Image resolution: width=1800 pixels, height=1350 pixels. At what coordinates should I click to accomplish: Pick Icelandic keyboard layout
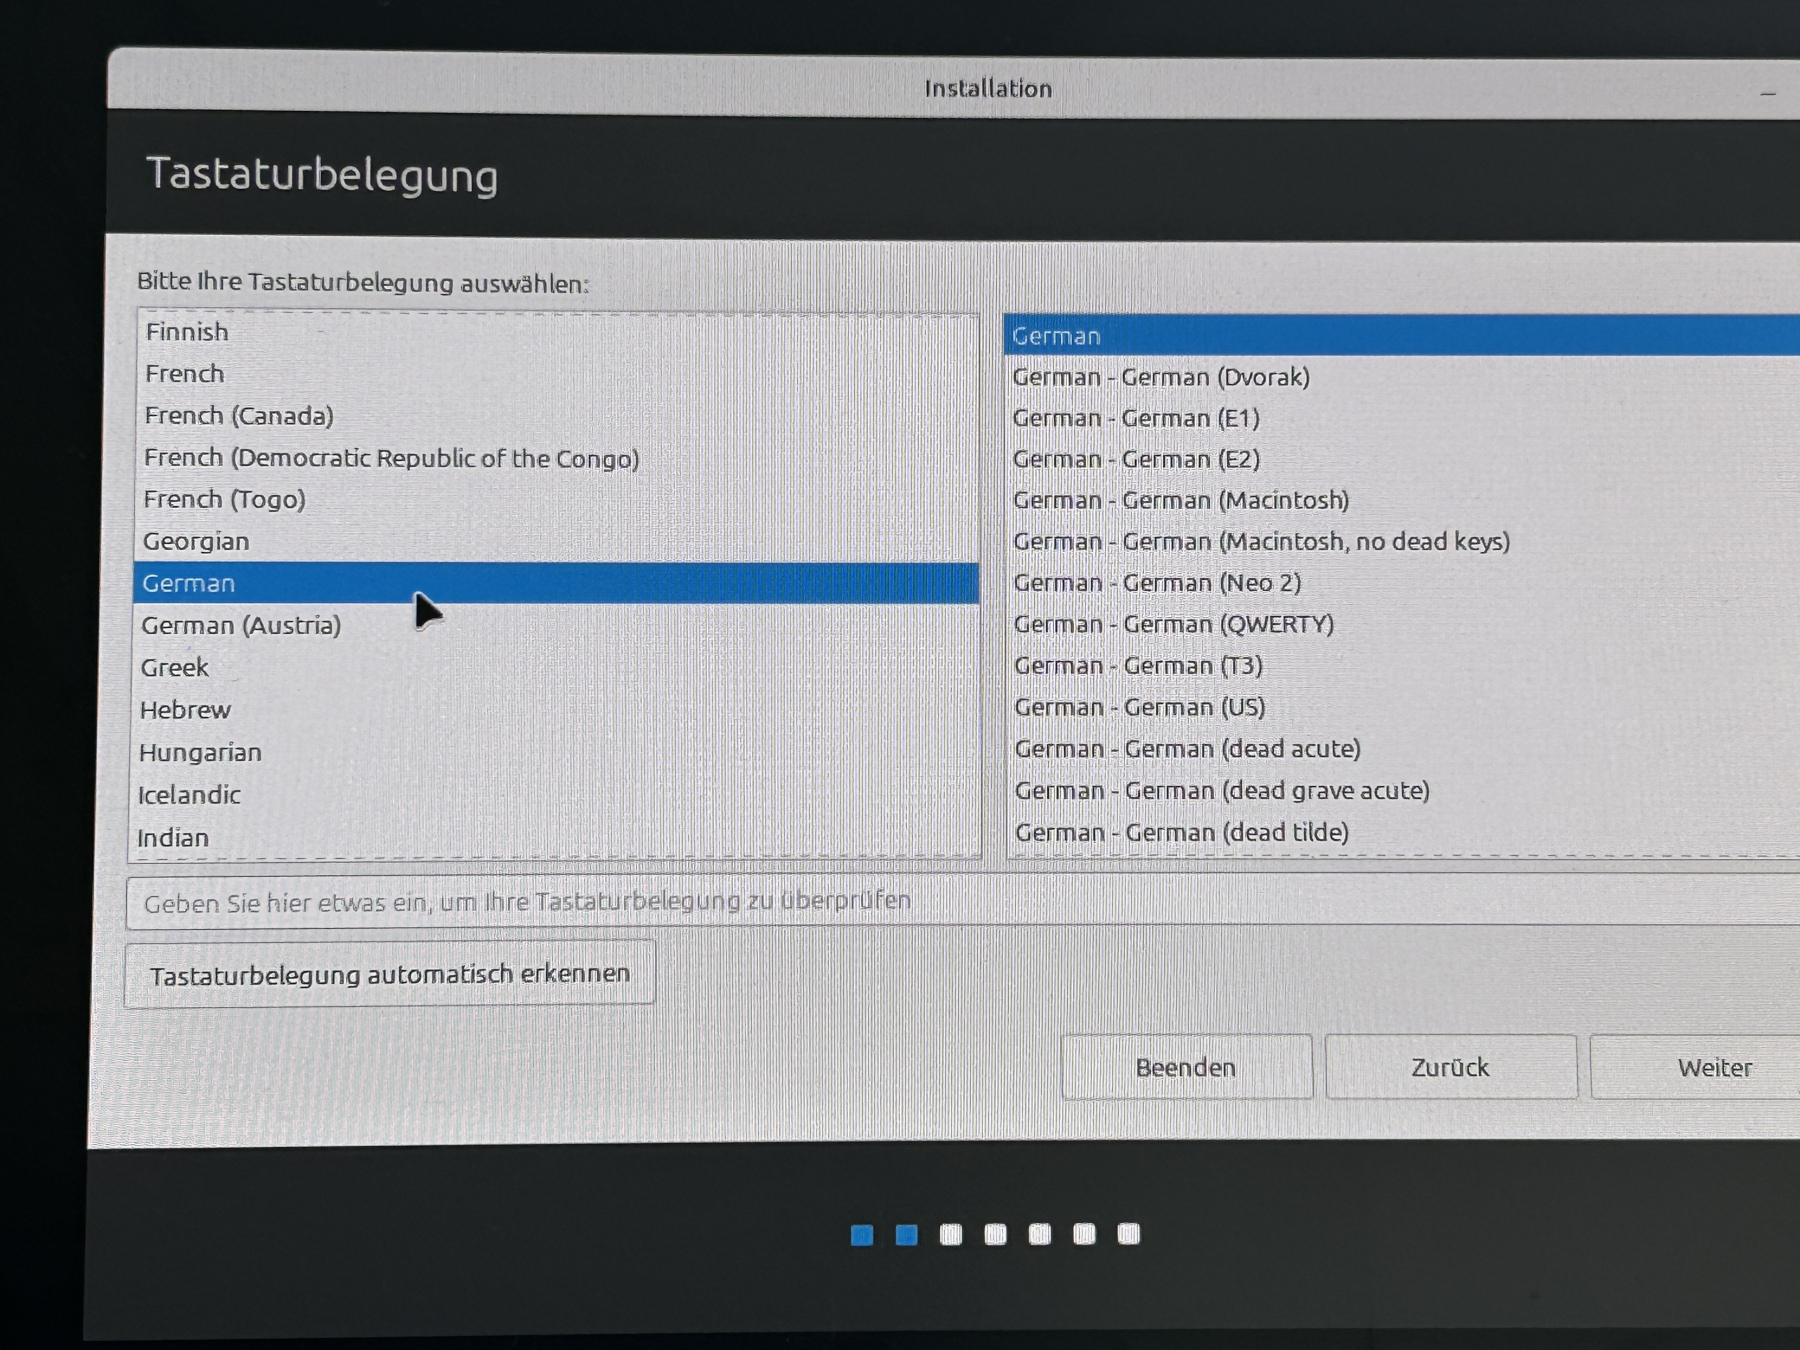coord(189,795)
